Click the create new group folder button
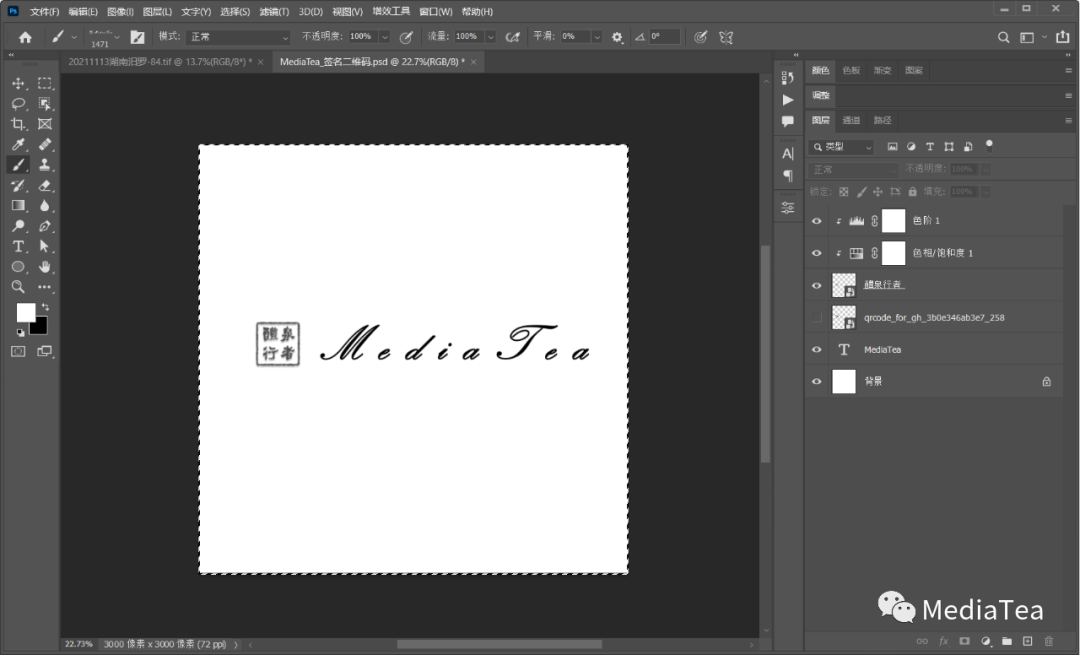 point(1006,641)
